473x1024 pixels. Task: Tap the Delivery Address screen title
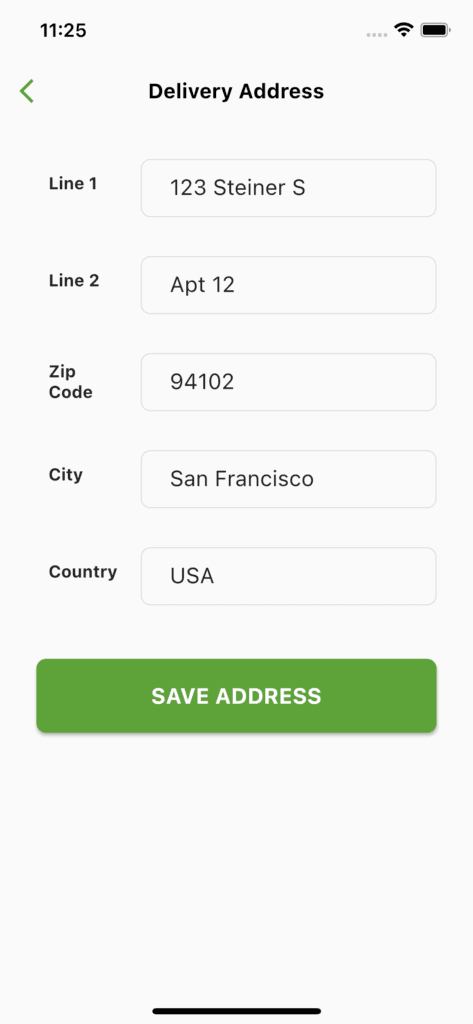coord(236,91)
